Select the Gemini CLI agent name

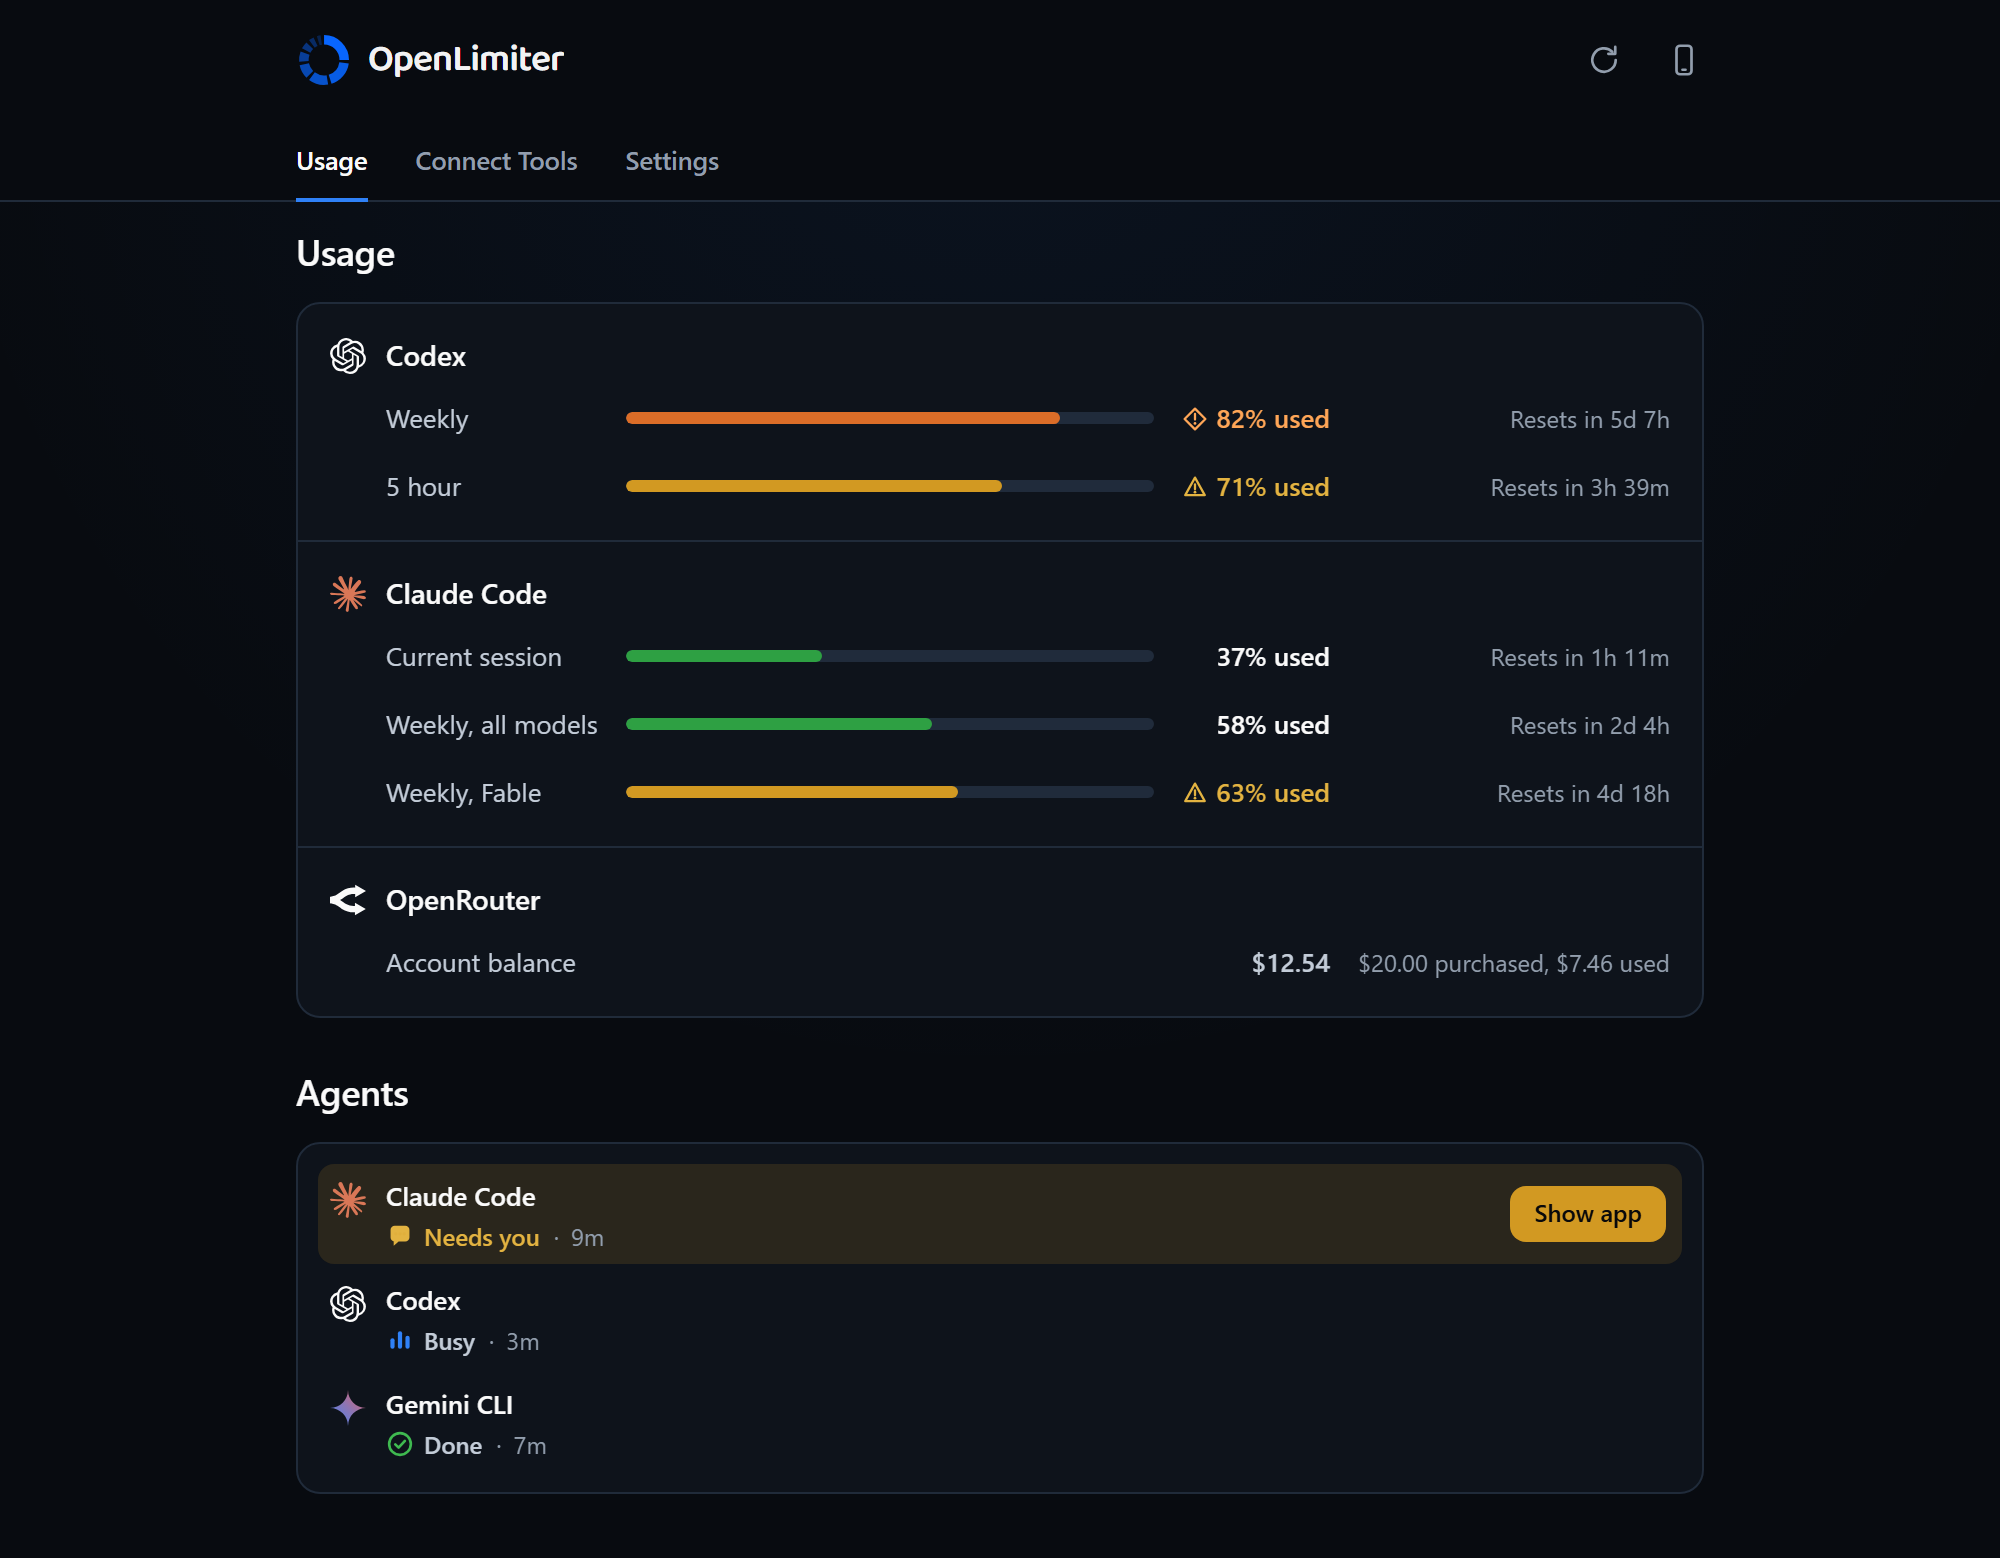point(449,1405)
